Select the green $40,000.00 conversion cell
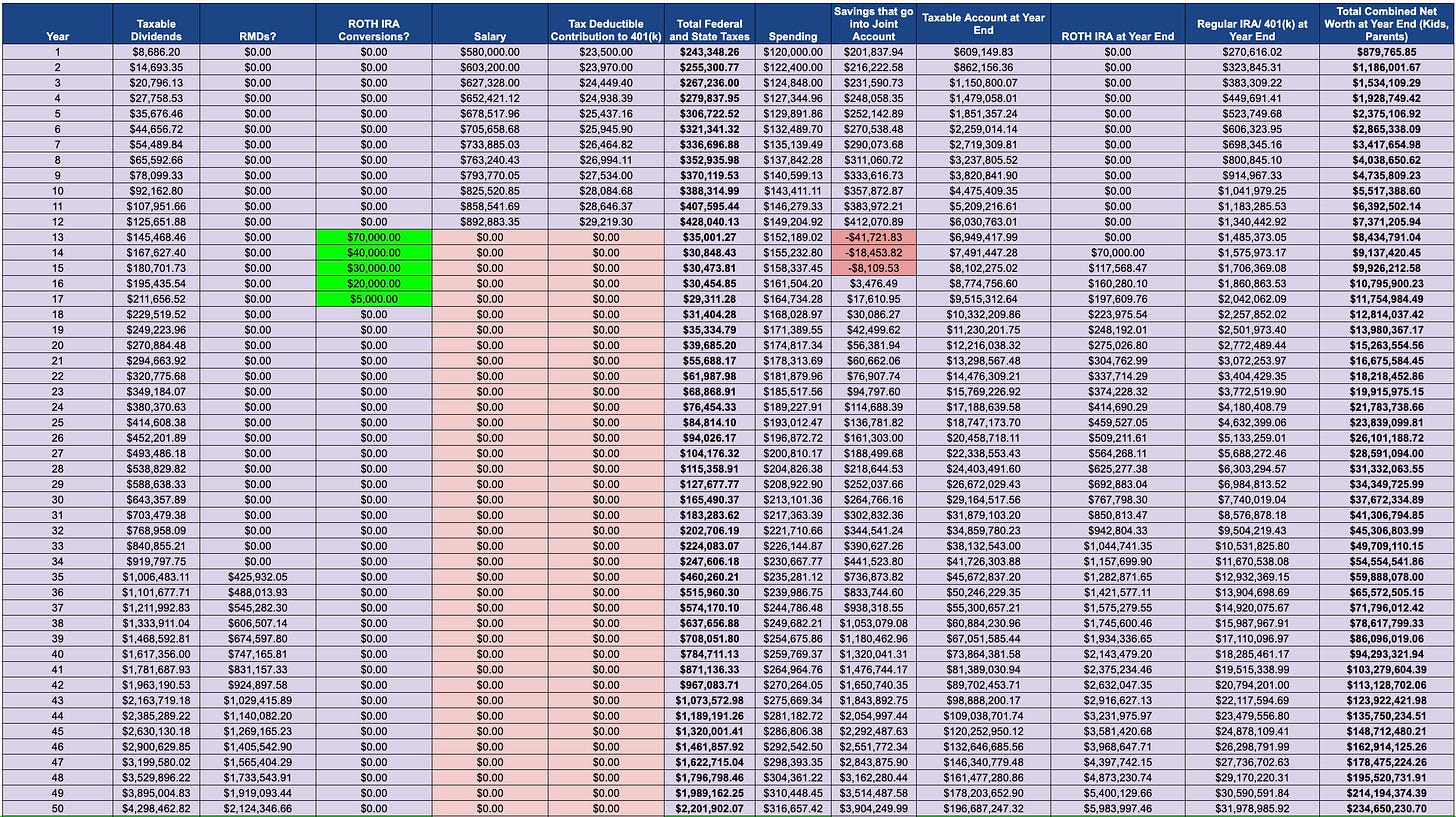Image resolution: width=1456 pixels, height=817 pixels. click(373, 254)
